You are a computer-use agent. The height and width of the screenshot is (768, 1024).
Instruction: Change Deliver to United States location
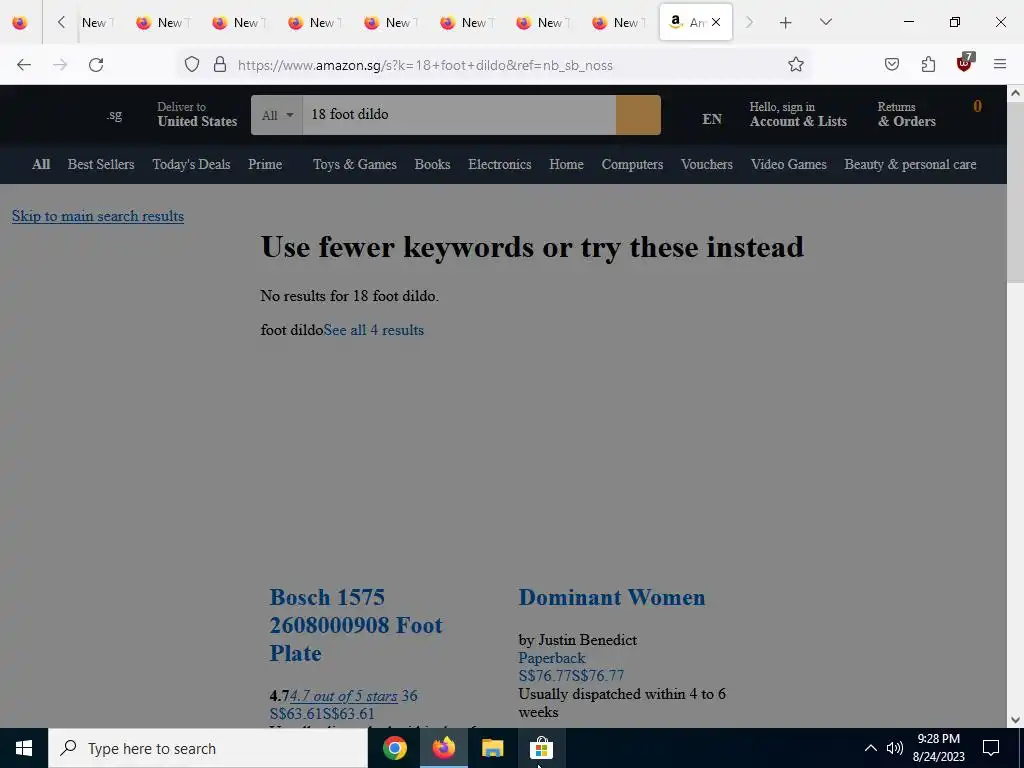(x=197, y=114)
